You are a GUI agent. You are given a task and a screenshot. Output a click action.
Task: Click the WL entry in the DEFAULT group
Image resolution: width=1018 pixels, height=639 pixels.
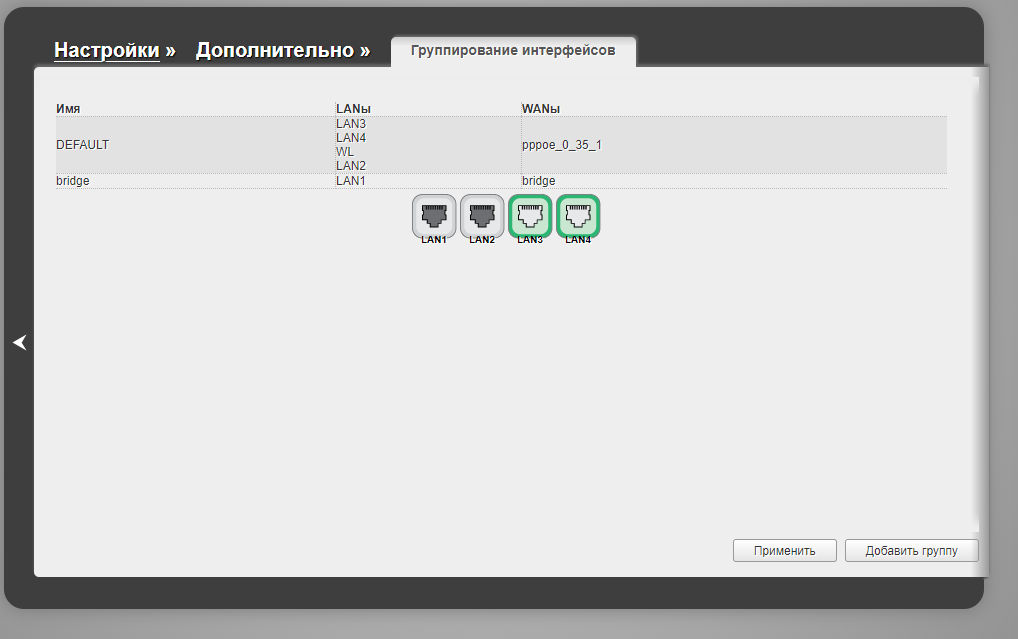[x=345, y=152]
